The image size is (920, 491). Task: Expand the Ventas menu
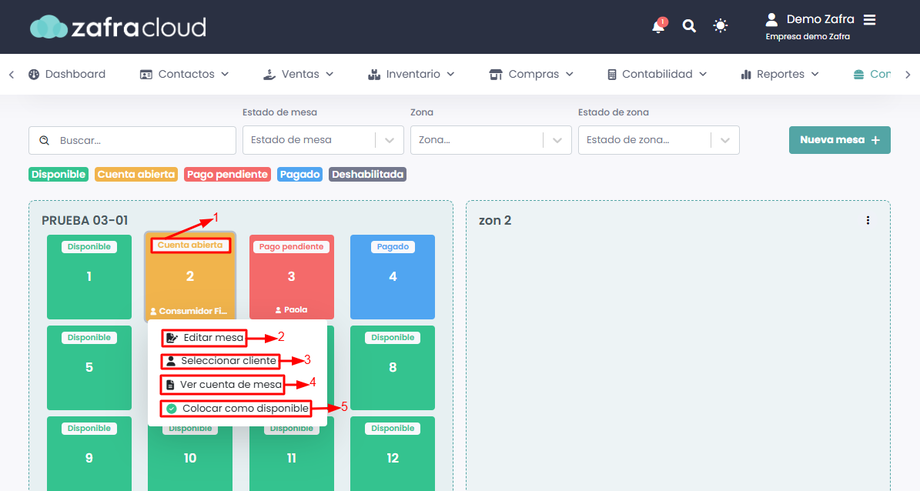click(x=298, y=74)
